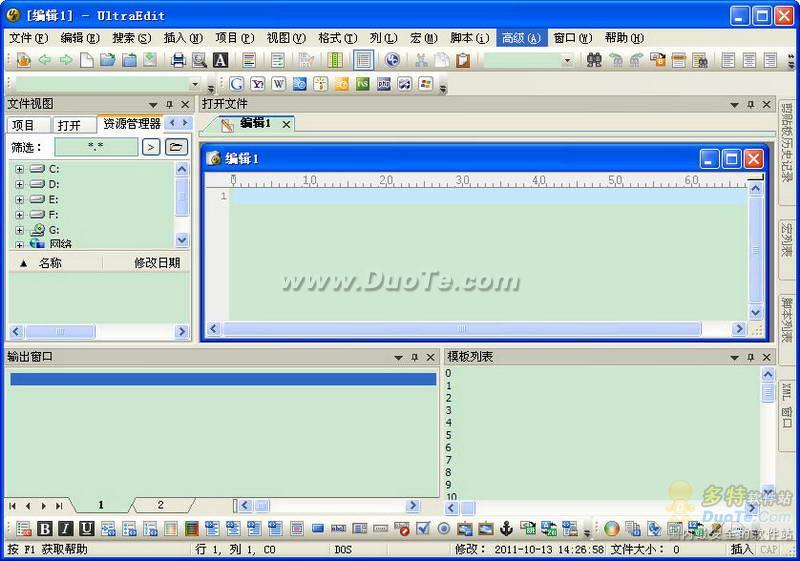Click the anchor icon in HTML toolbar

[x=506, y=529]
